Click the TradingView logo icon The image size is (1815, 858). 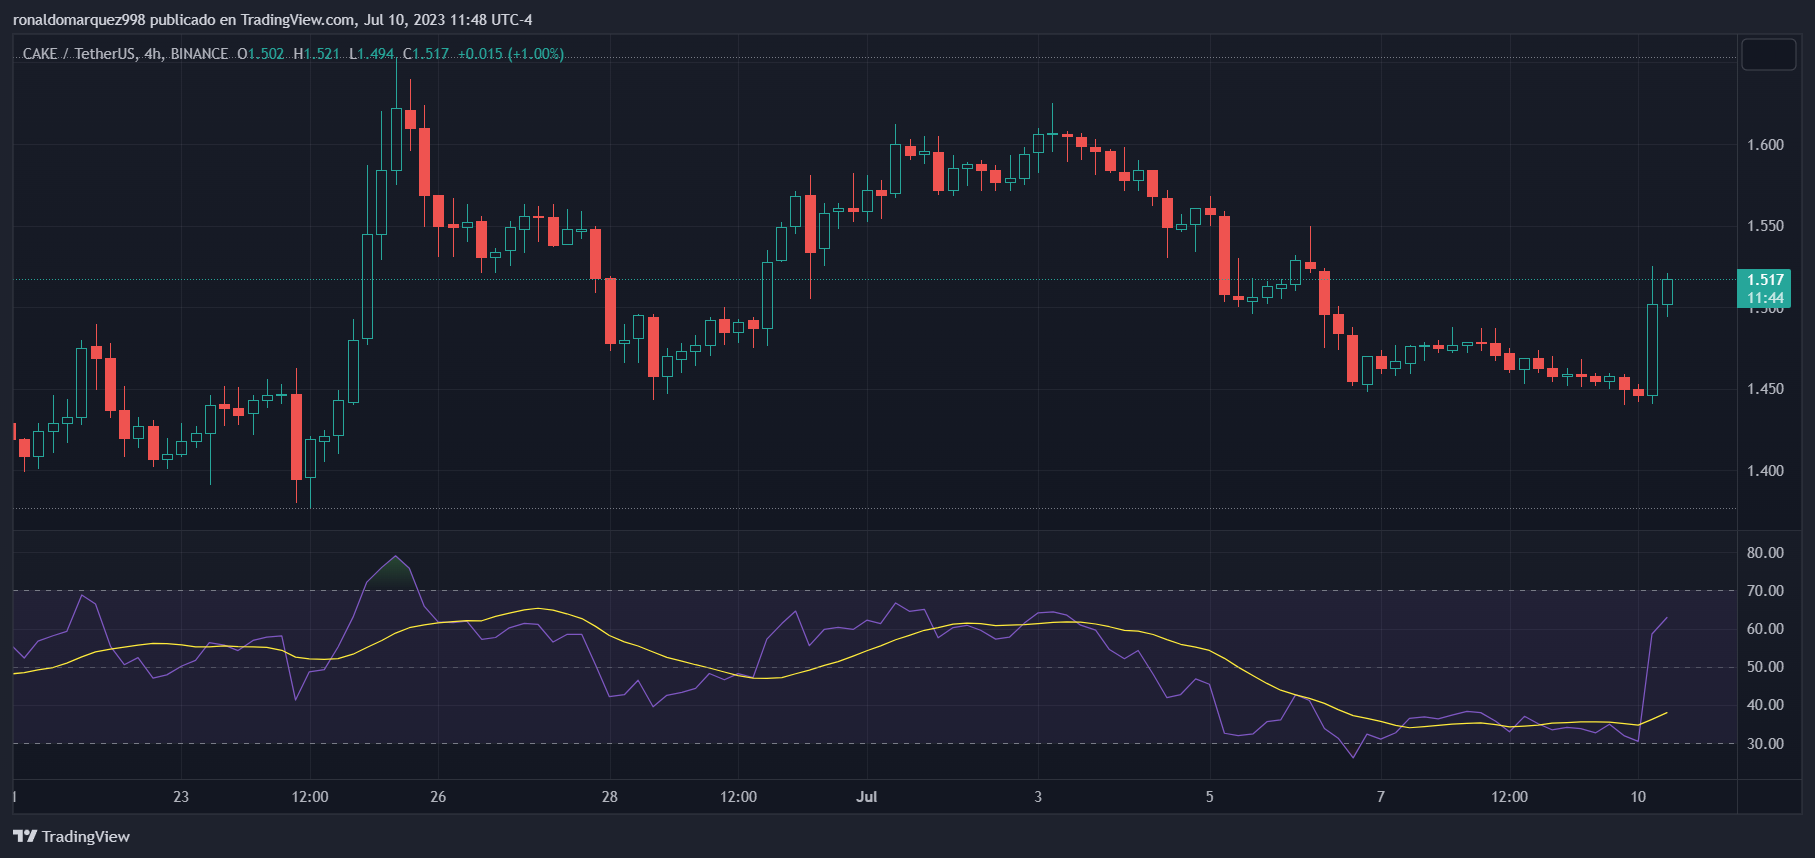tap(25, 836)
